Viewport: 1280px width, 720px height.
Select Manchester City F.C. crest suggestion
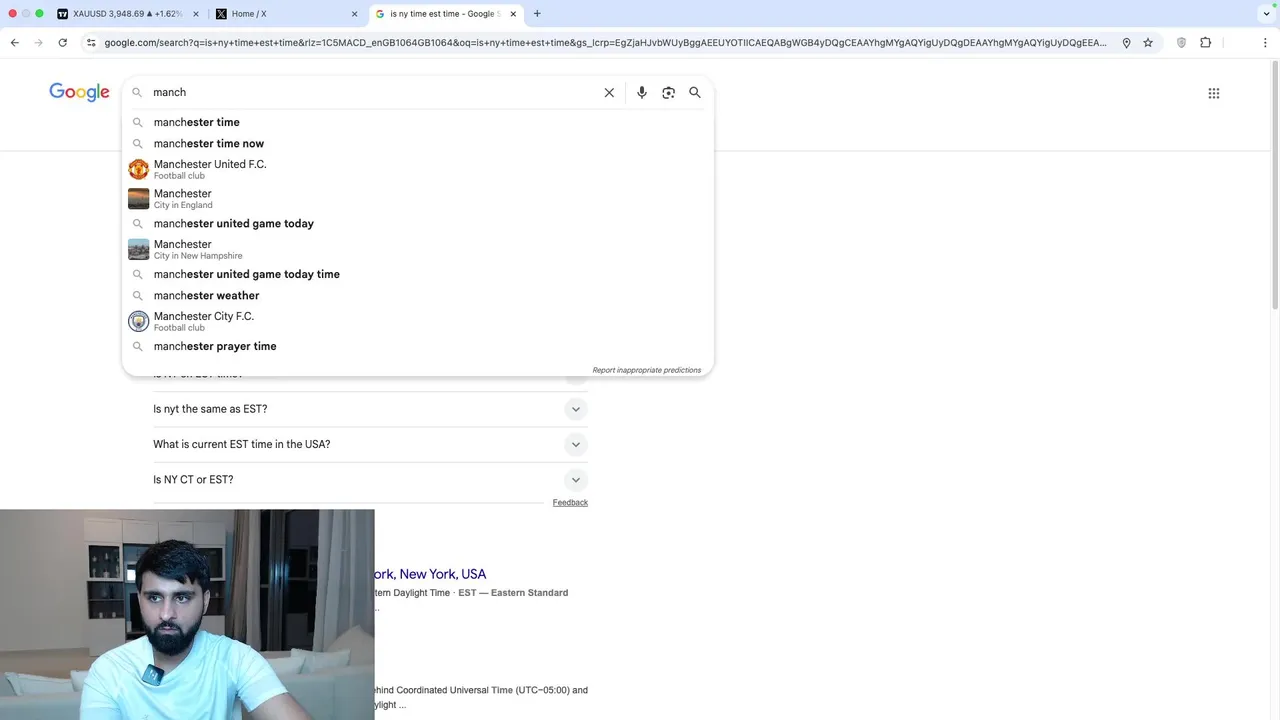click(139, 321)
